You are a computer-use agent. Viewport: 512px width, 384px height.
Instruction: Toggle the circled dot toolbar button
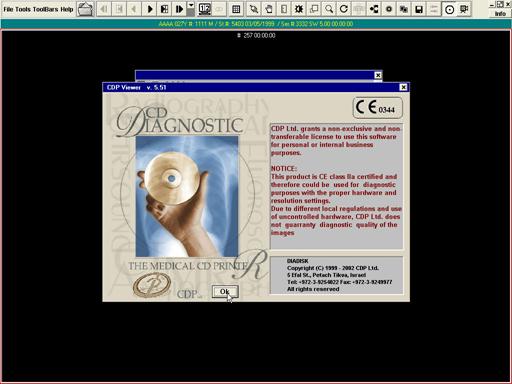pyautogui.click(x=449, y=9)
